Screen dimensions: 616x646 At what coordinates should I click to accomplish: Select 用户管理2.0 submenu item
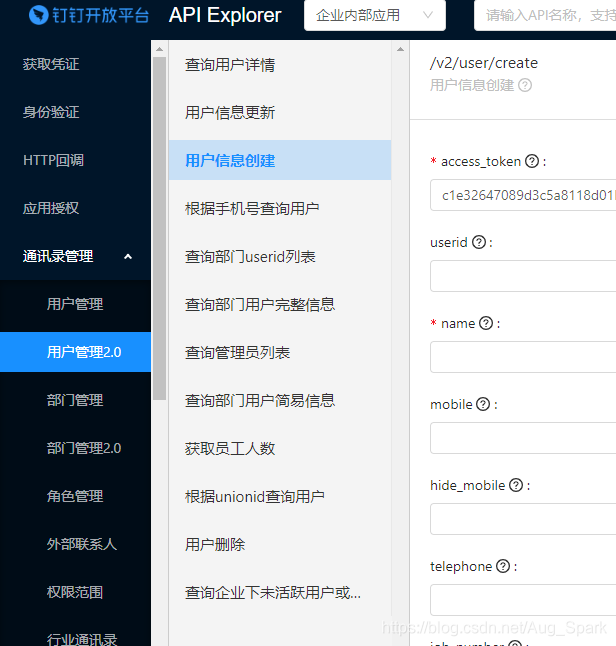[75, 352]
